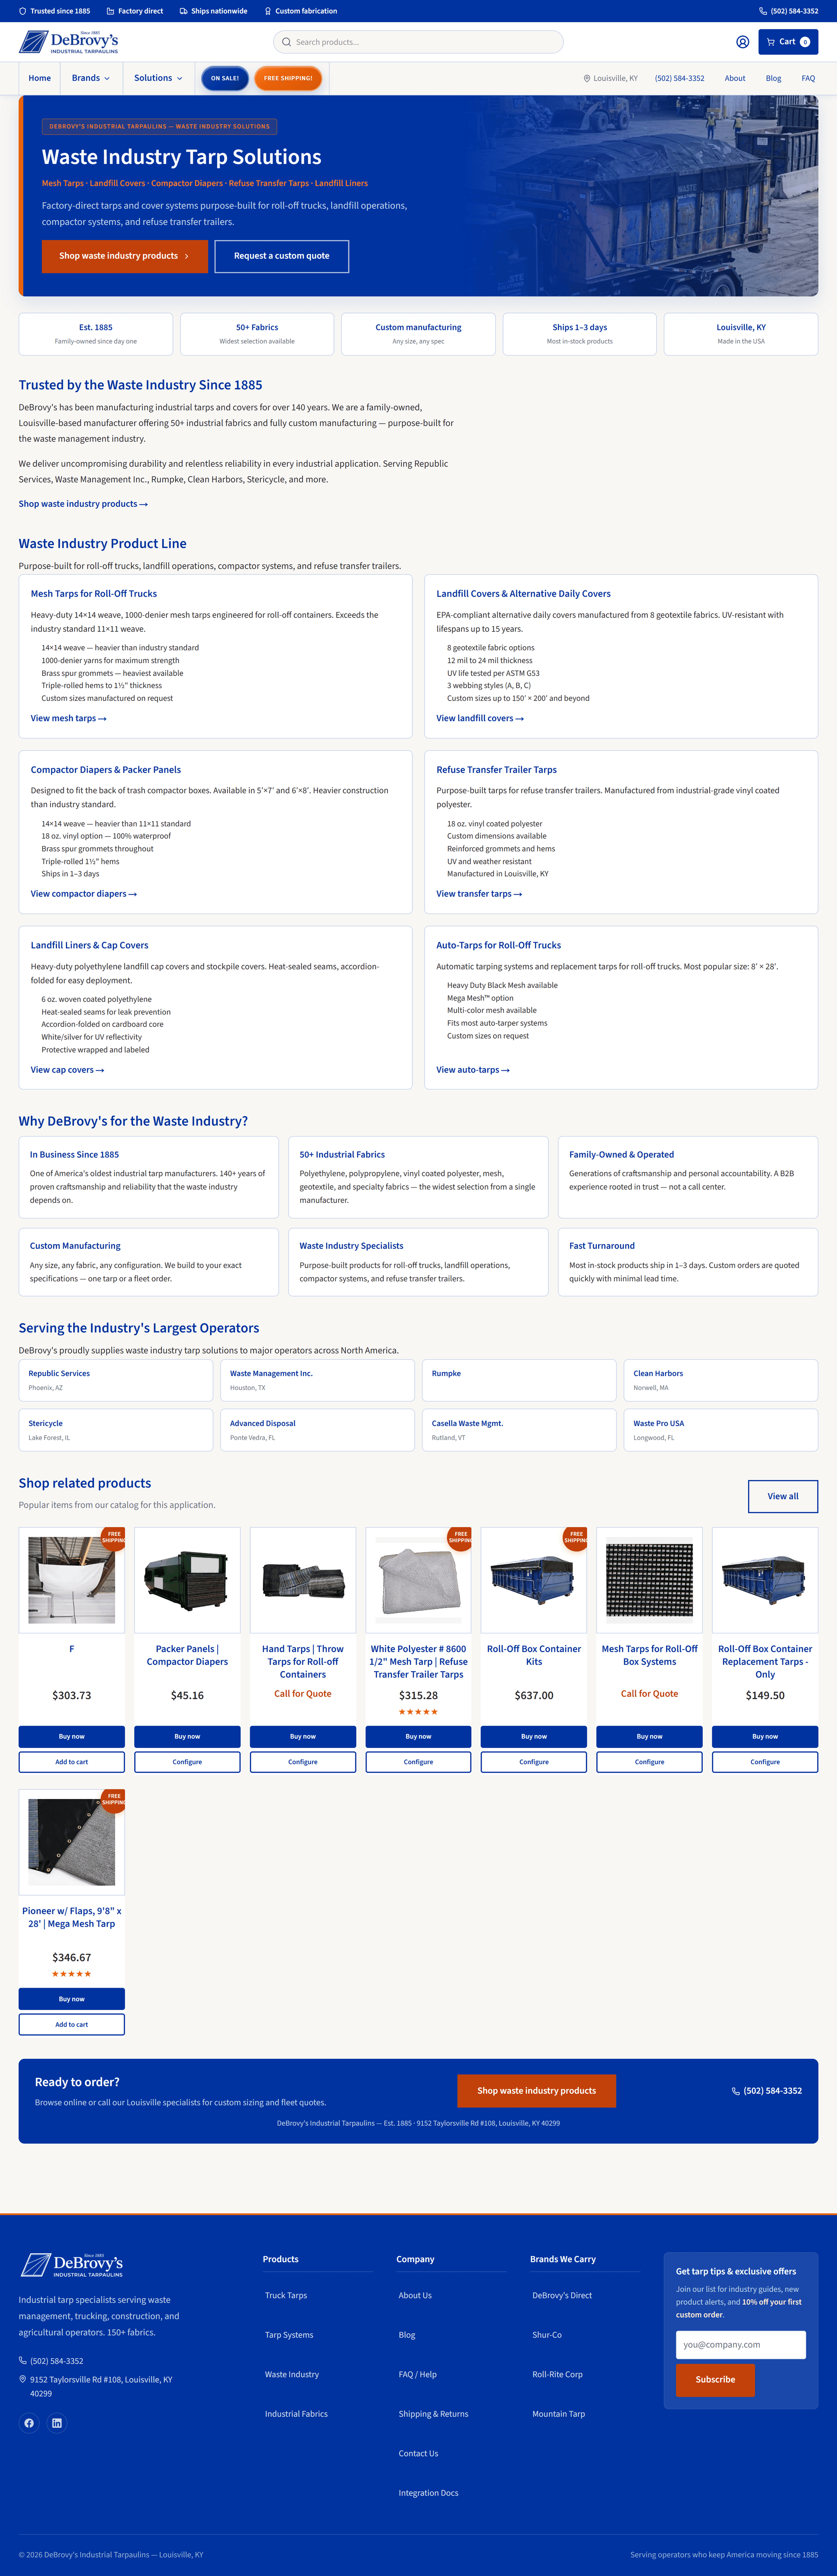The image size is (837, 2576).
Task: Follow the View transfer tarps link
Action: (x=479, y=894)
